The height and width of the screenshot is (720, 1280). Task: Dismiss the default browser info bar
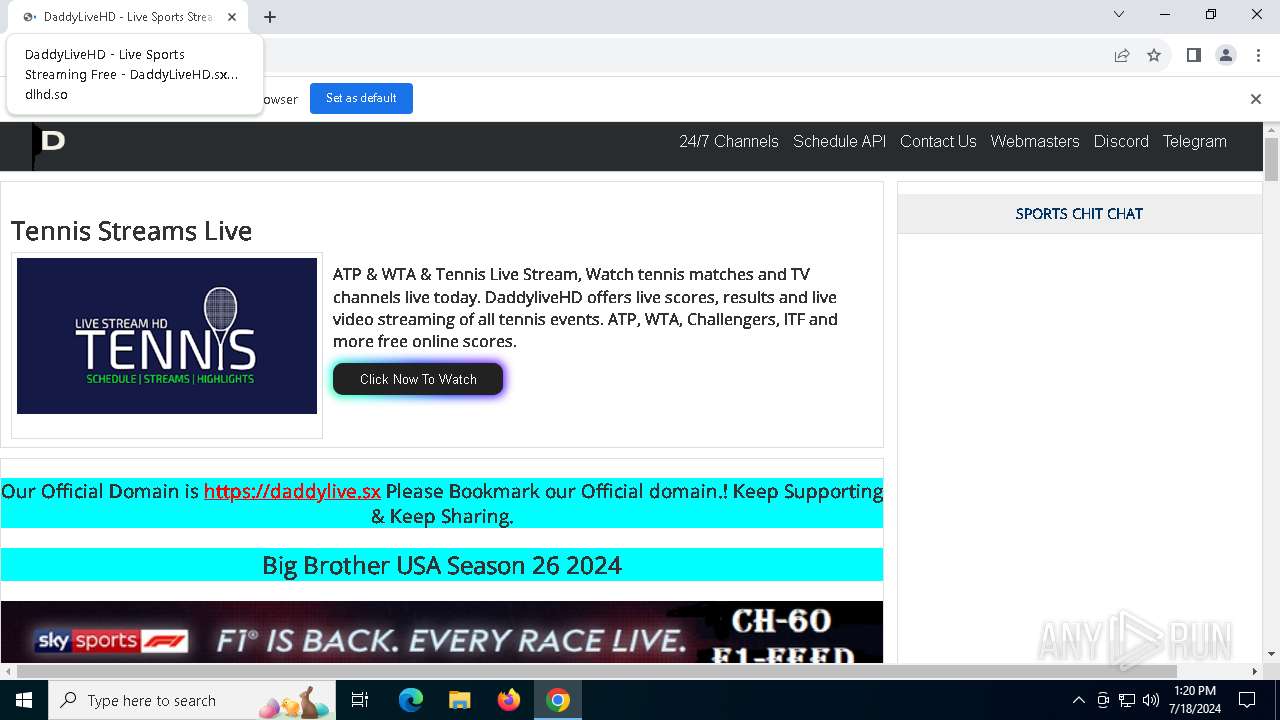[1255, 98]
